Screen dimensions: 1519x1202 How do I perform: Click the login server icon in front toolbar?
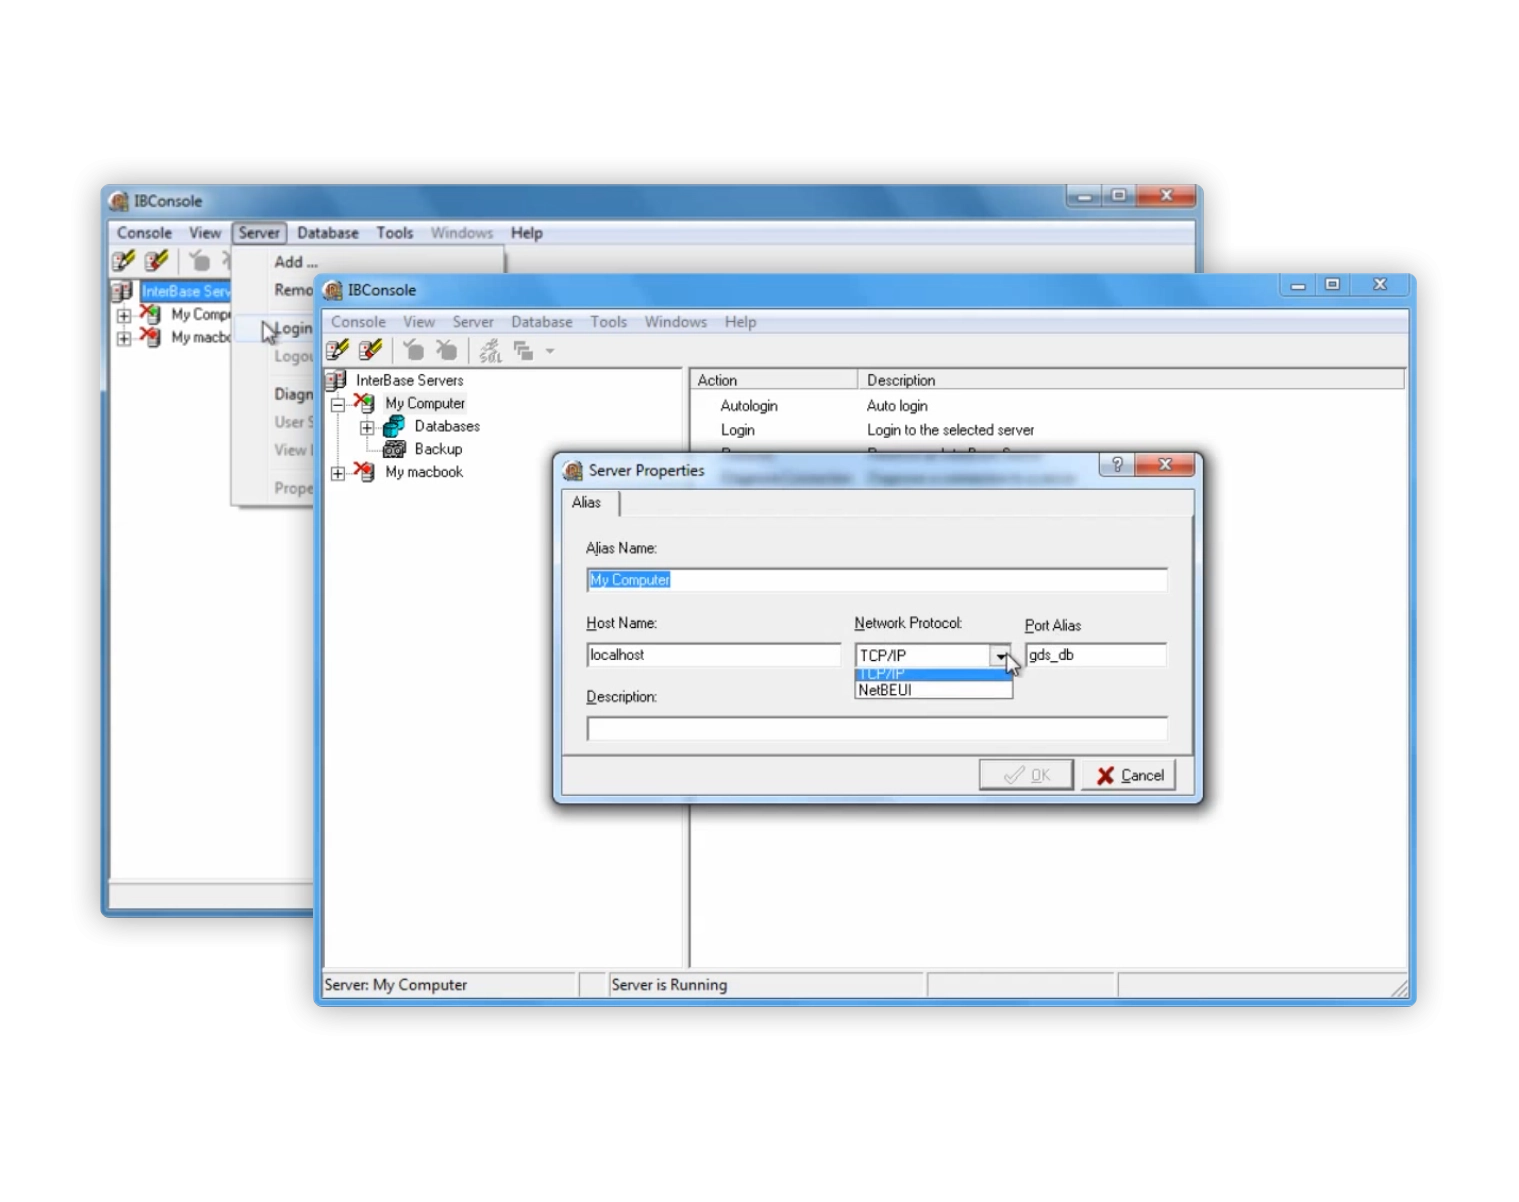(x=413, y=350)
